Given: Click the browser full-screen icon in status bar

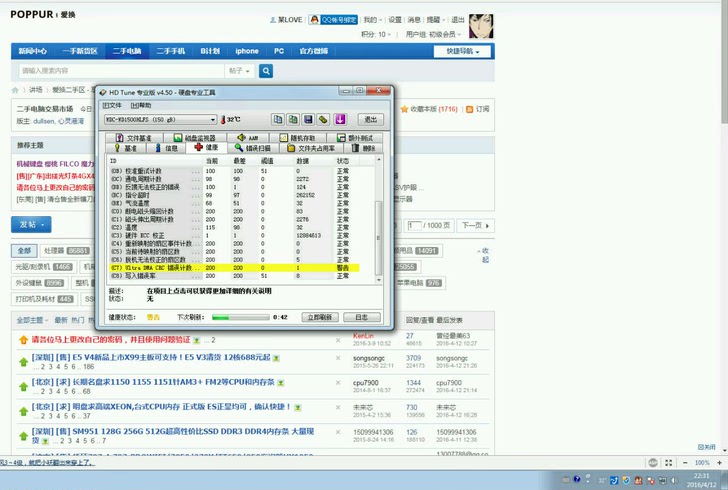Looking at the screenshot, I should click(x=669, y=463).
